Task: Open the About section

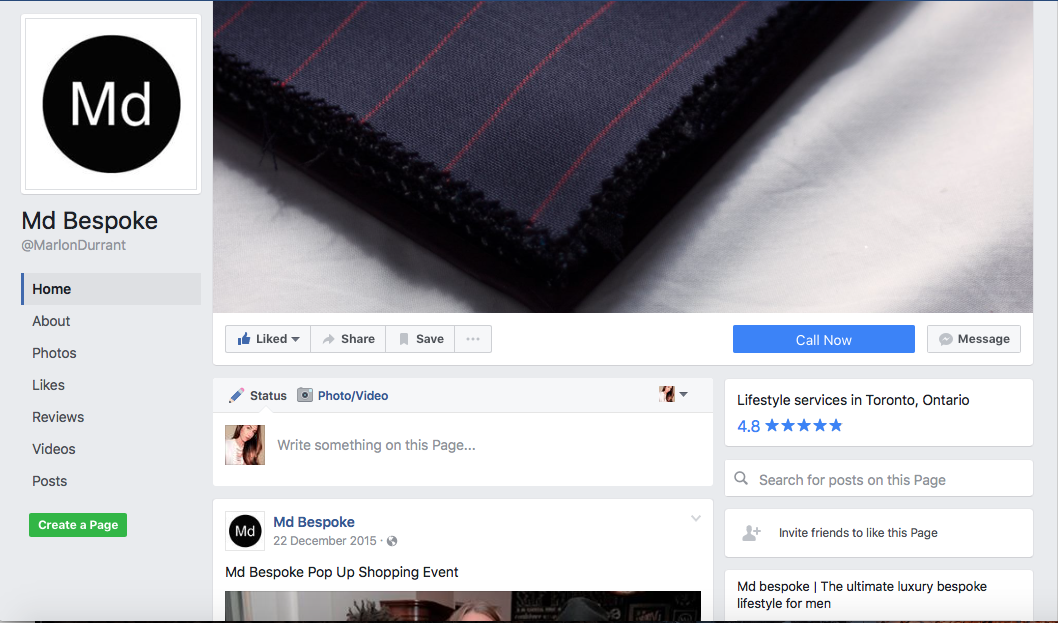Action: coord(51,321)
